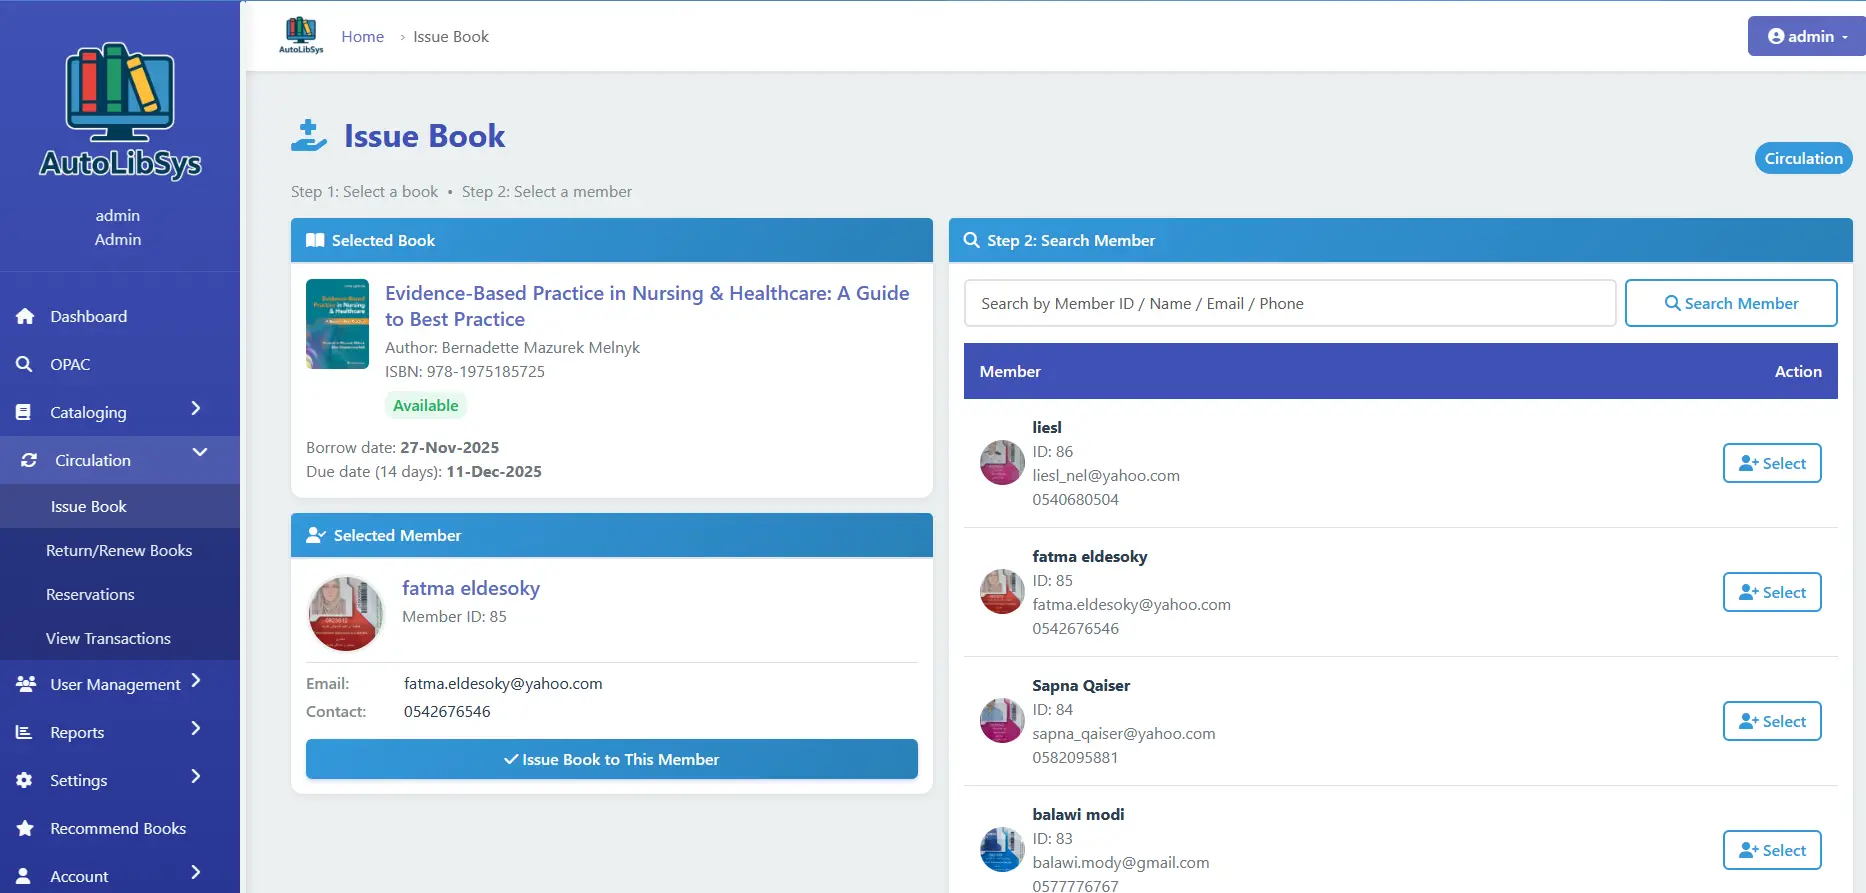
Task: Click the OPAC magnifier icon
Action: point(24,364)
